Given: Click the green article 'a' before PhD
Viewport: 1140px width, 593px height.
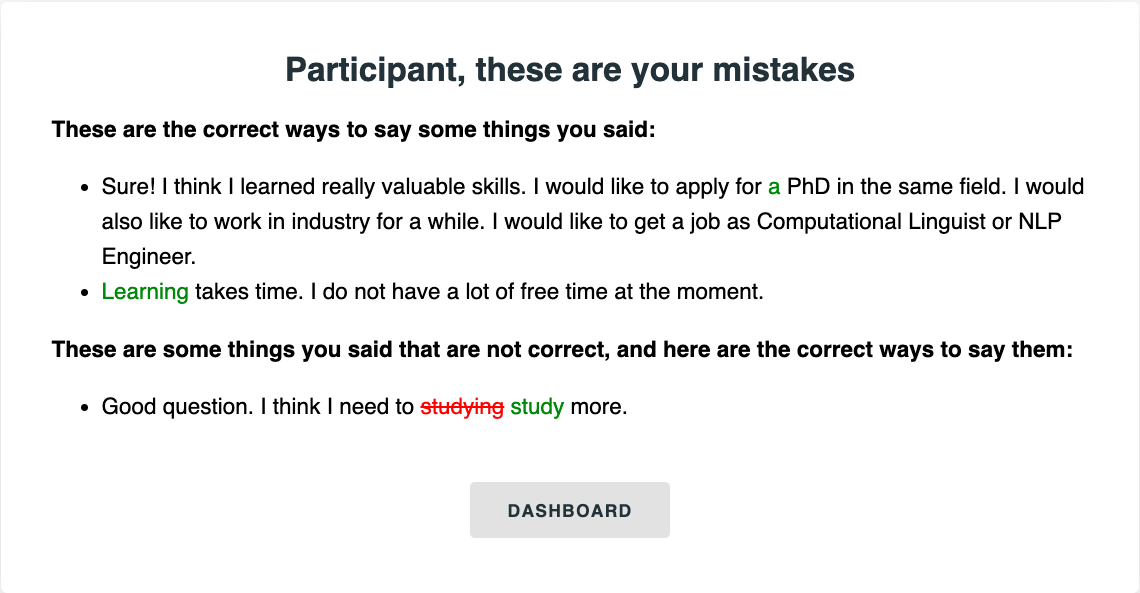Looking at the screenshot, I should pyautogui.click(x=774, y=187).
